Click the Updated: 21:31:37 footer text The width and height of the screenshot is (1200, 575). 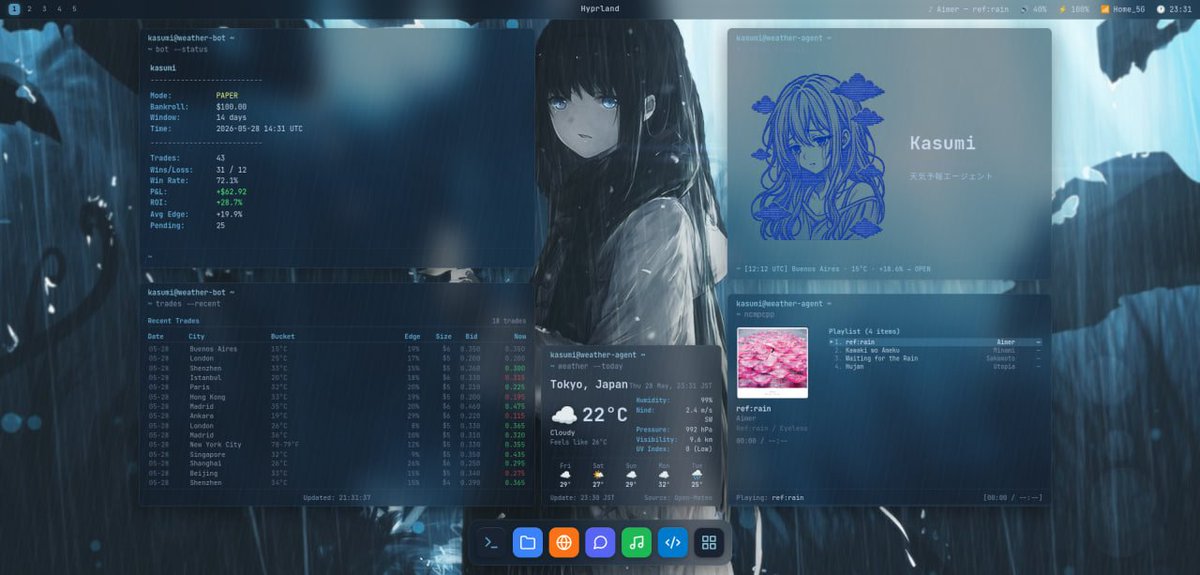point(337,497)
